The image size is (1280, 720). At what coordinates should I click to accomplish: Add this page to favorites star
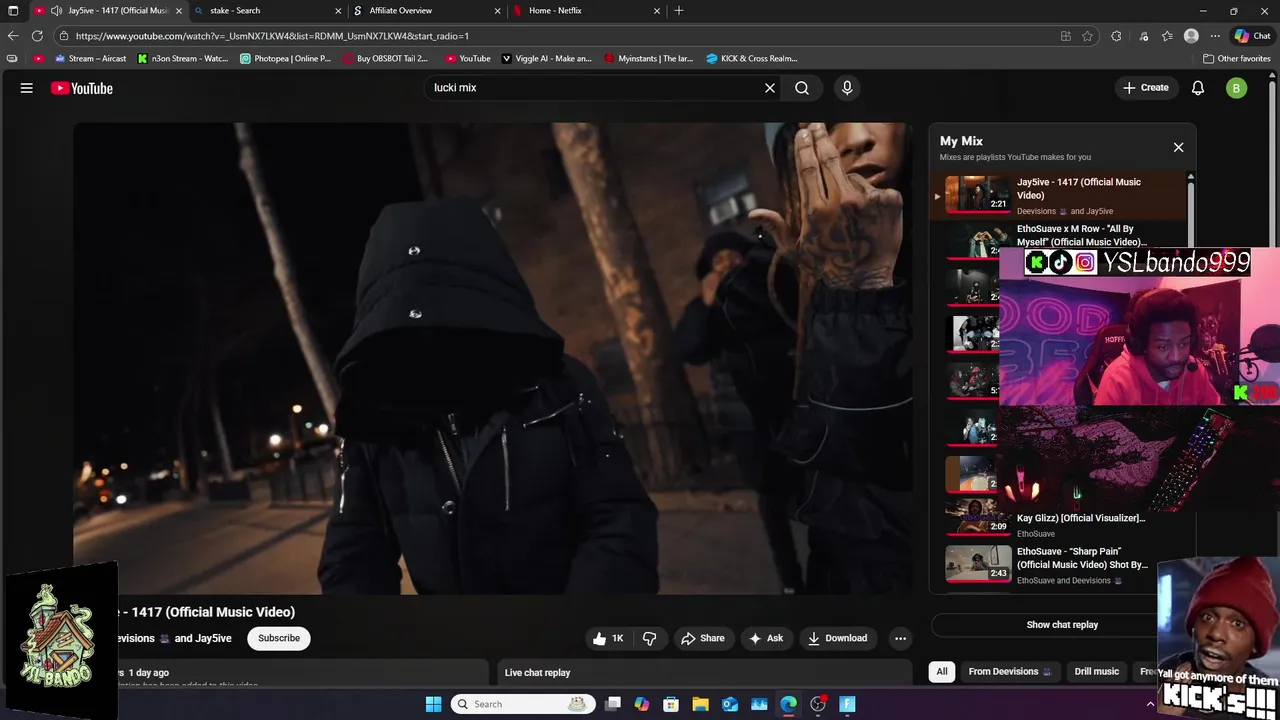coord(1087,36)
